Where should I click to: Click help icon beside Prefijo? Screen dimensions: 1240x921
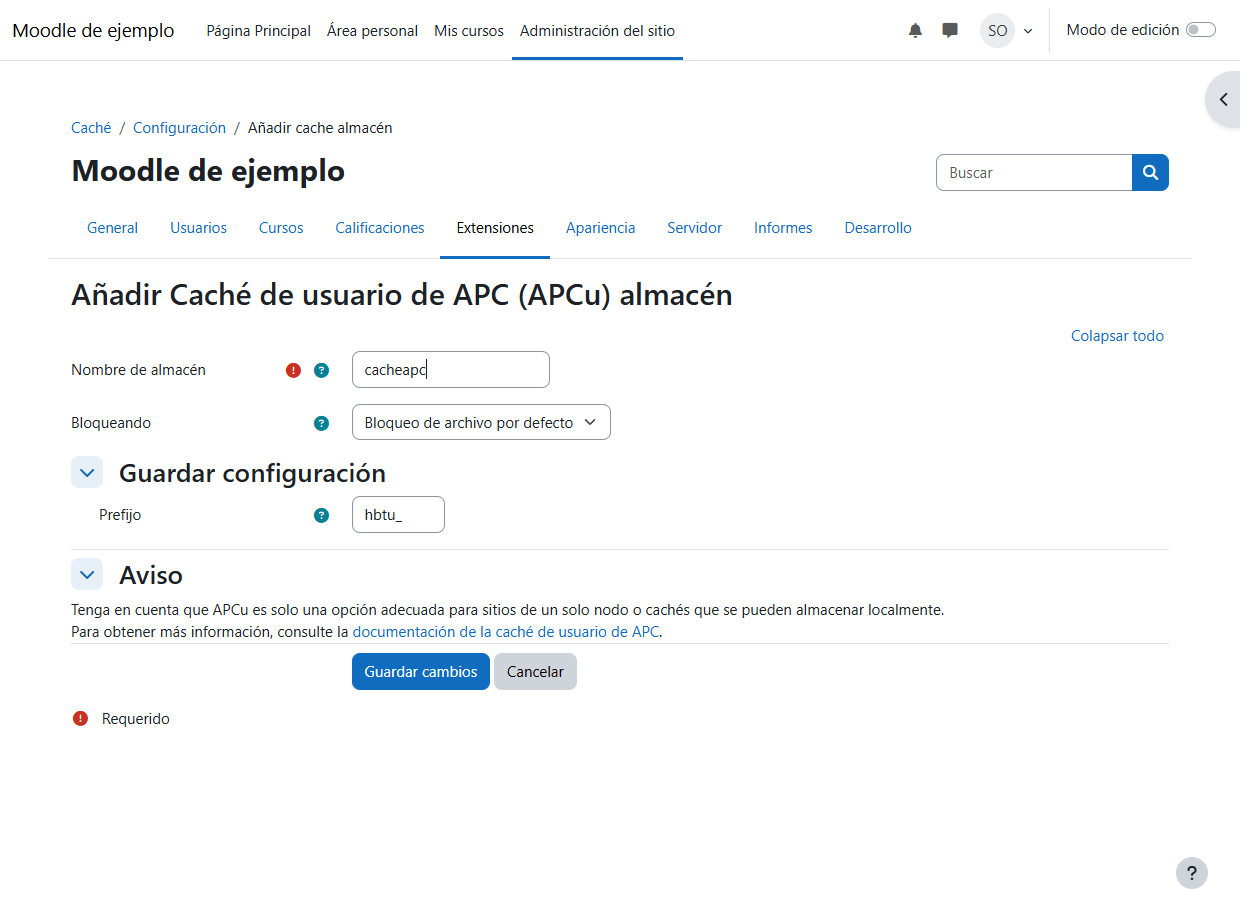click(x=321, y=516)
